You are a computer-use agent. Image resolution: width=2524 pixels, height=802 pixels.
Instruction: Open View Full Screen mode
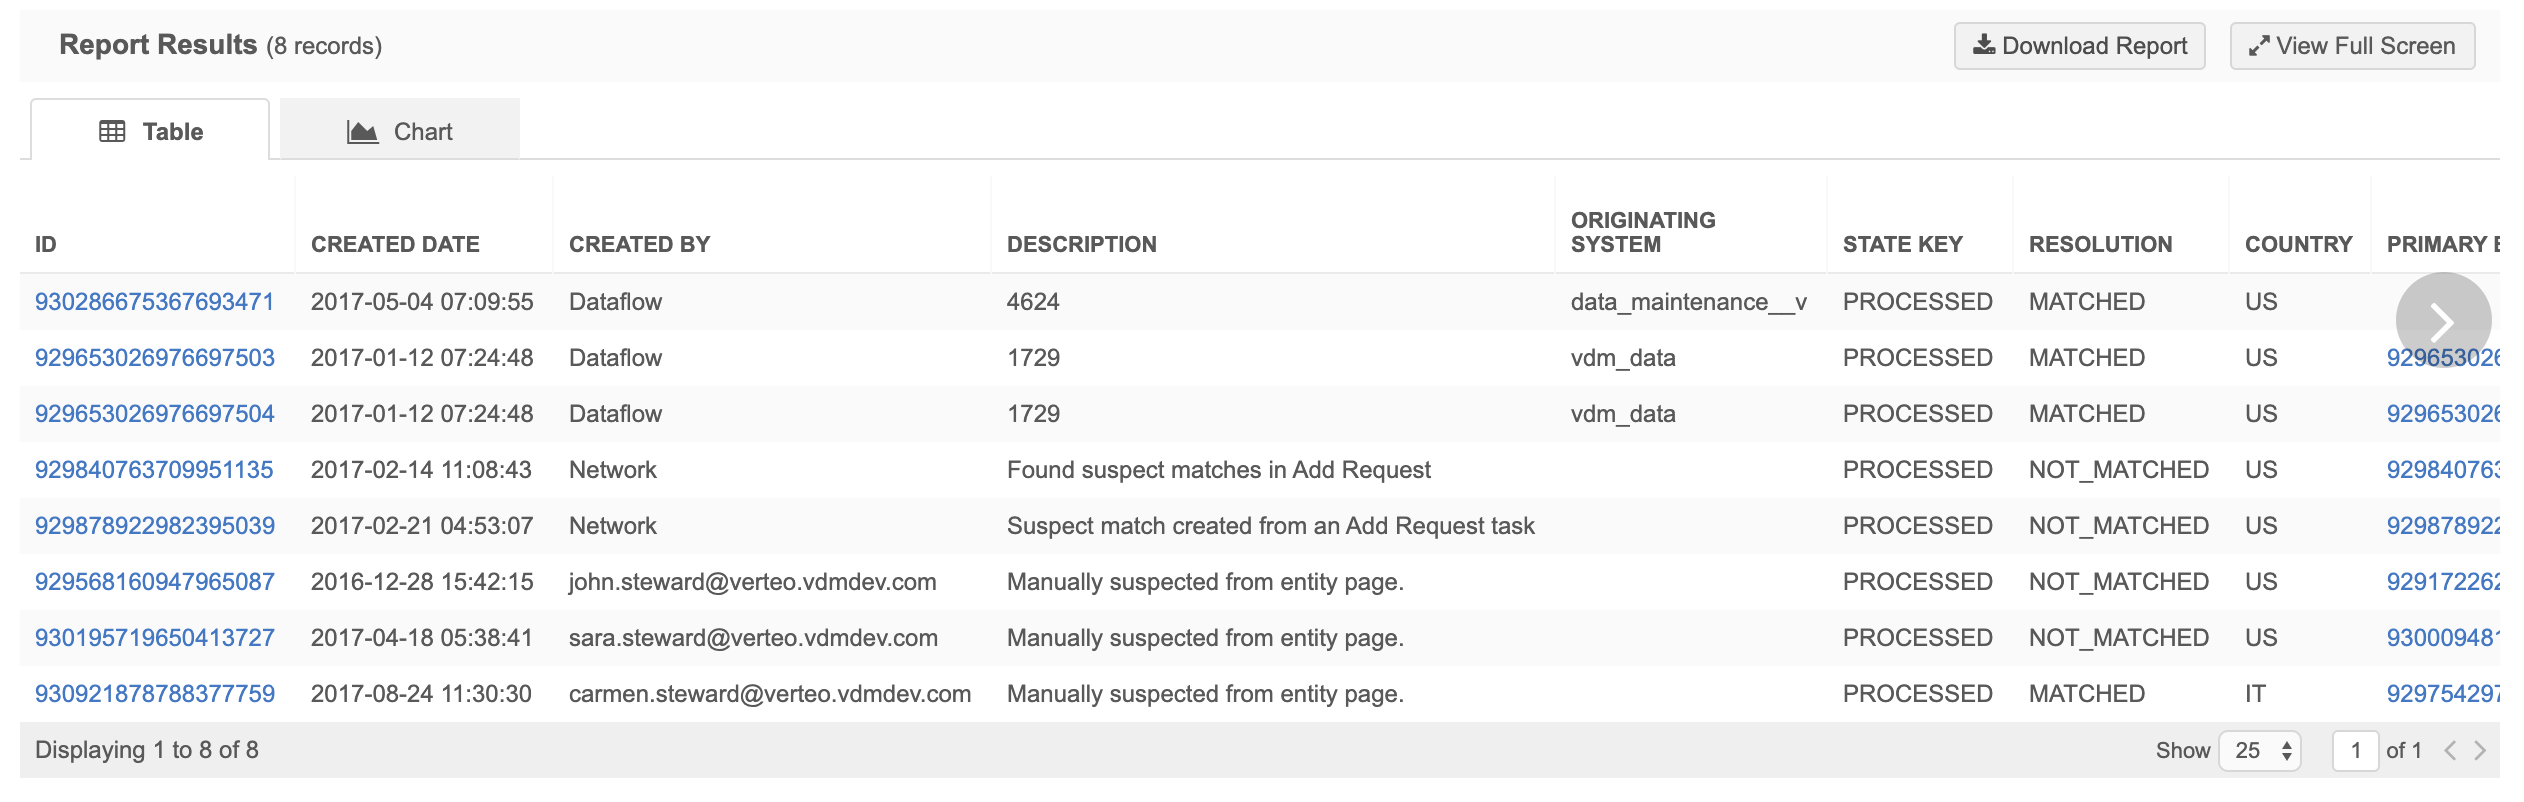pyautogui.click(x=2352, y=46)
